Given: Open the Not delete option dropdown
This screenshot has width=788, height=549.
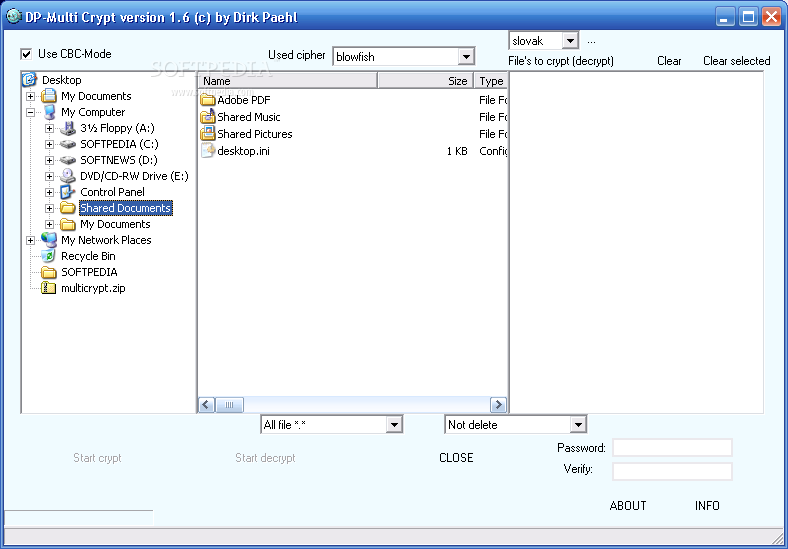Looking at the screenshot, I should pos(578,425).
